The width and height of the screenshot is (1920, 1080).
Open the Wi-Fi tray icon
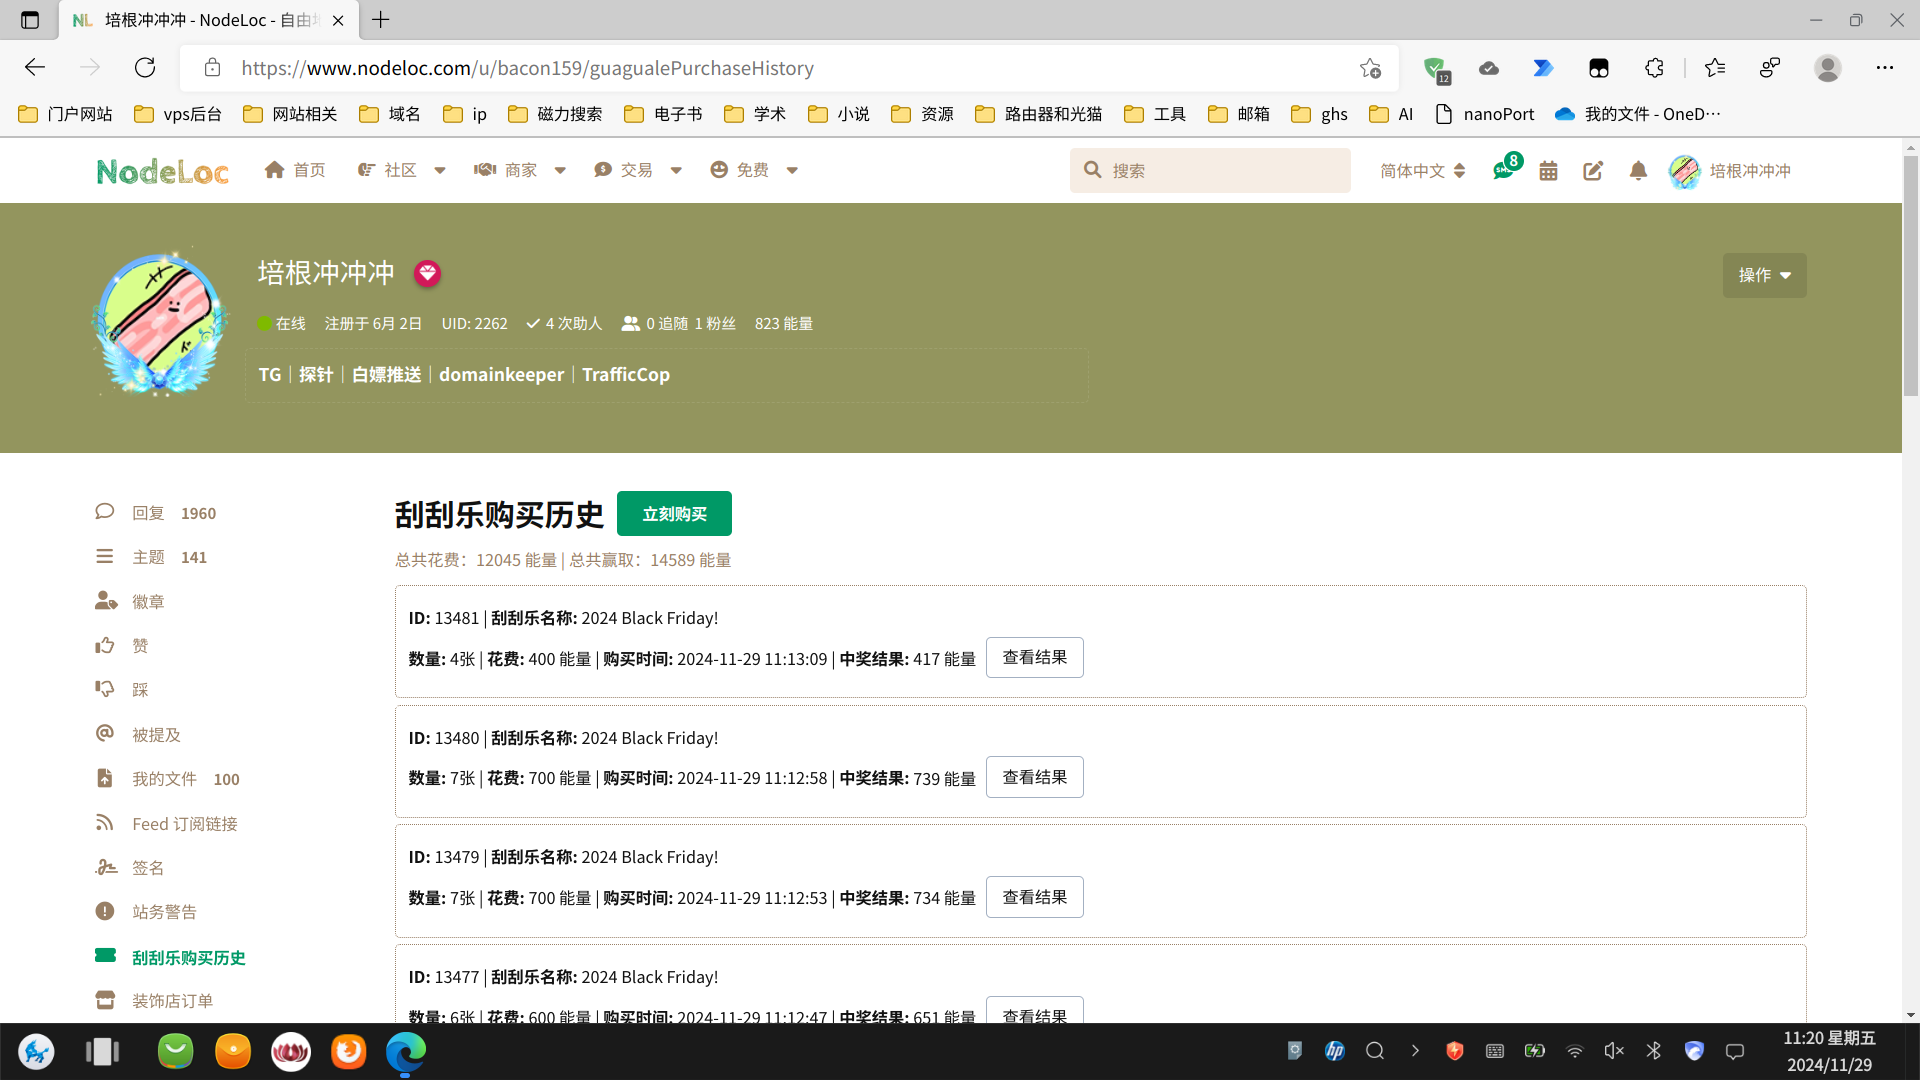(1574, 1051)
